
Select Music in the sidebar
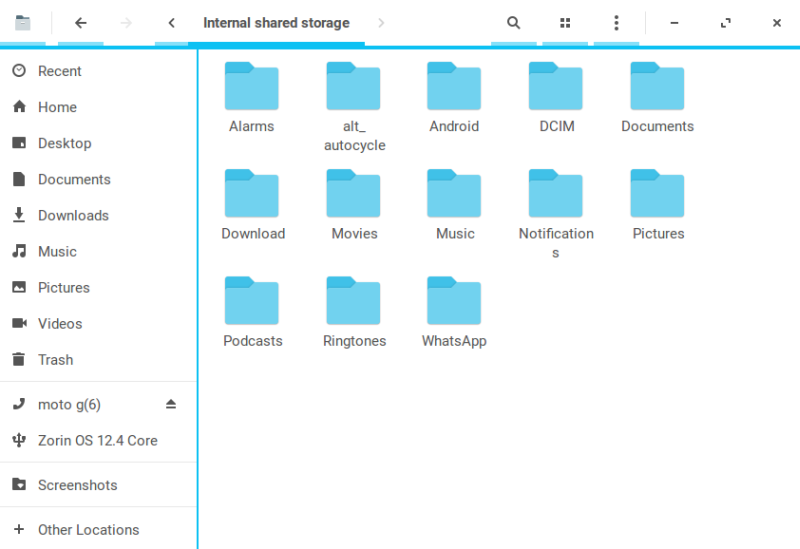tap(57, 251)
